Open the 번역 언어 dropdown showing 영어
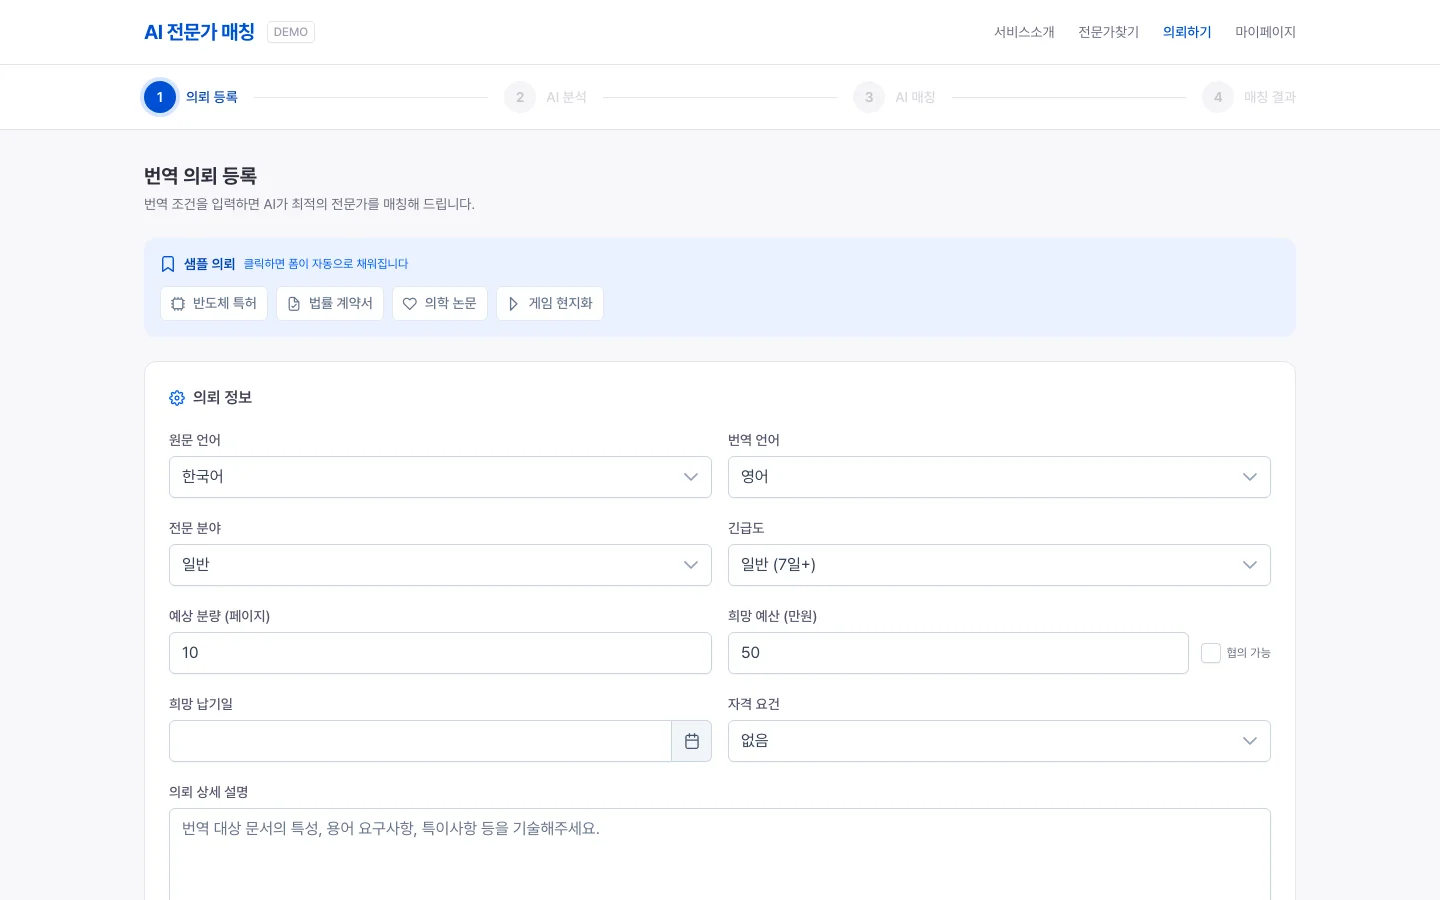1440x900 pixels. [1000, 477]
